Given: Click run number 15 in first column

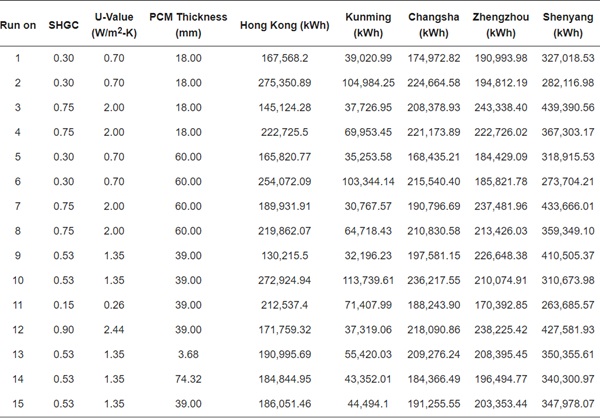Looking at the screenshot, I should [18, 403].
